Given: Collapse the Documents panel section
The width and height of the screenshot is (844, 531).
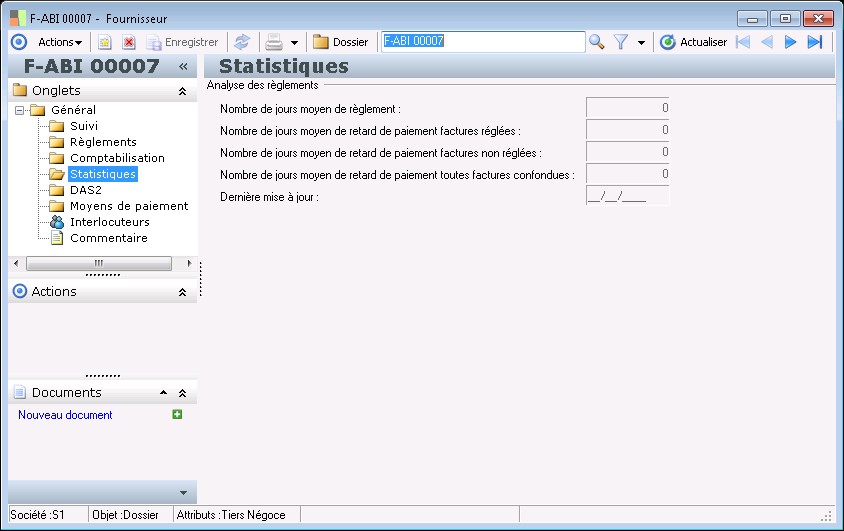Looking at the screenshot, I should coord(182,393).
